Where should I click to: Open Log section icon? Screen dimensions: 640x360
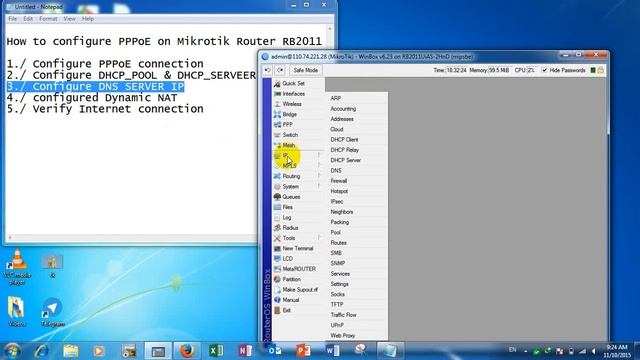point(277,217)
